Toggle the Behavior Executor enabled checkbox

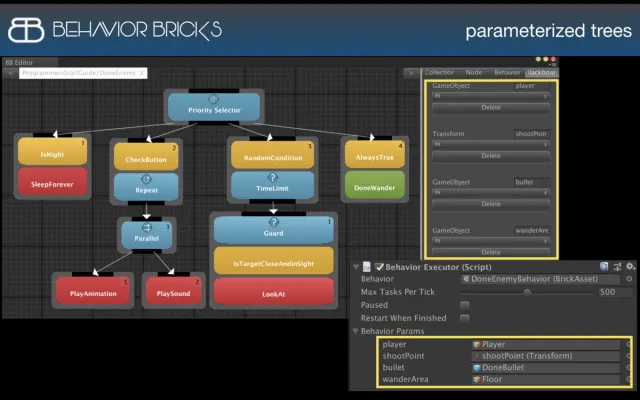pyautogui.click(x=380, y=267)
